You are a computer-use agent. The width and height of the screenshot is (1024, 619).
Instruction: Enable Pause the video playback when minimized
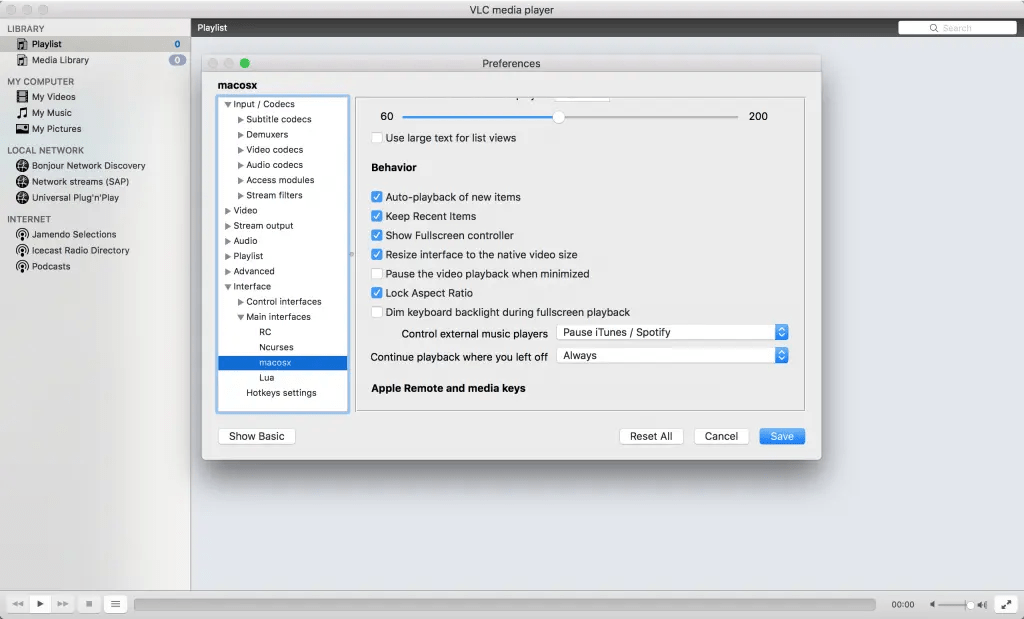377,273
